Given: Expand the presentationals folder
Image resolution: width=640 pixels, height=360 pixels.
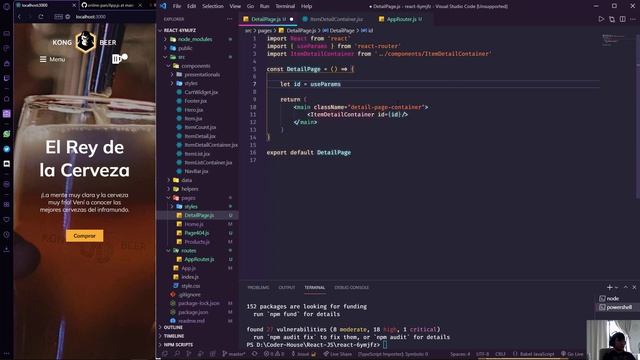Looking at the screenshot, I should click(202, 75).
